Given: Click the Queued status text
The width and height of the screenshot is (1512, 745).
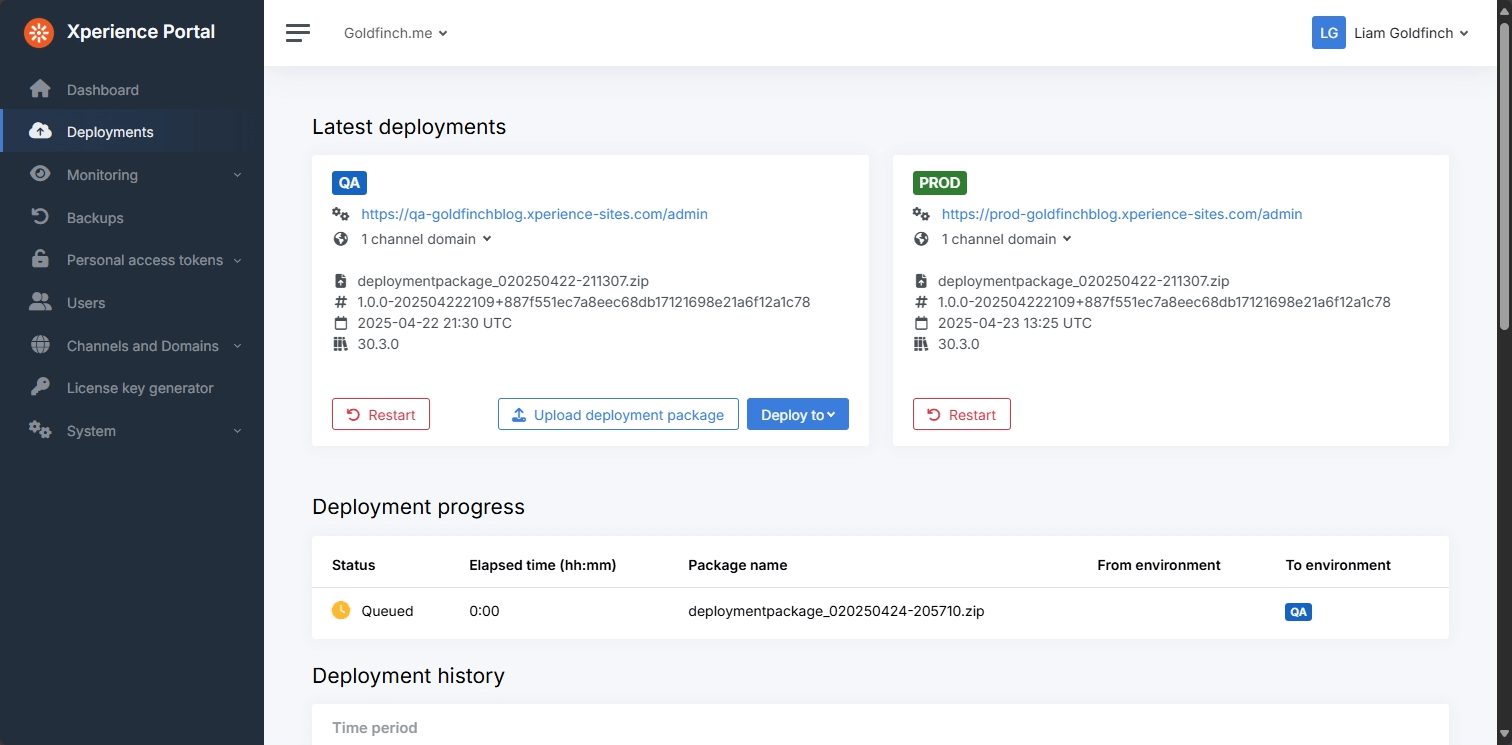Looking at the screenshot, I should (387, 611).
